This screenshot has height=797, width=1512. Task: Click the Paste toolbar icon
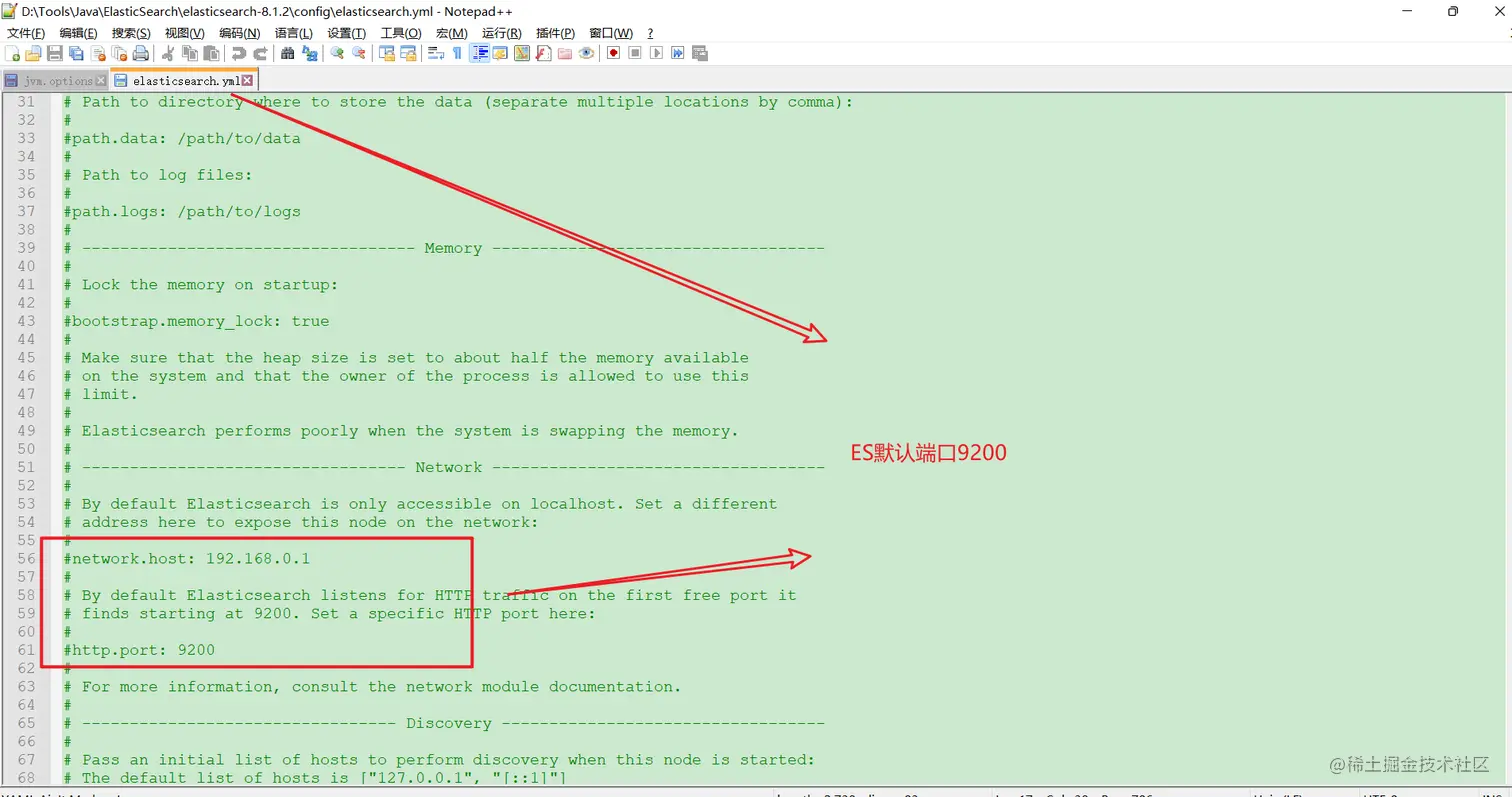pos(211,53)
